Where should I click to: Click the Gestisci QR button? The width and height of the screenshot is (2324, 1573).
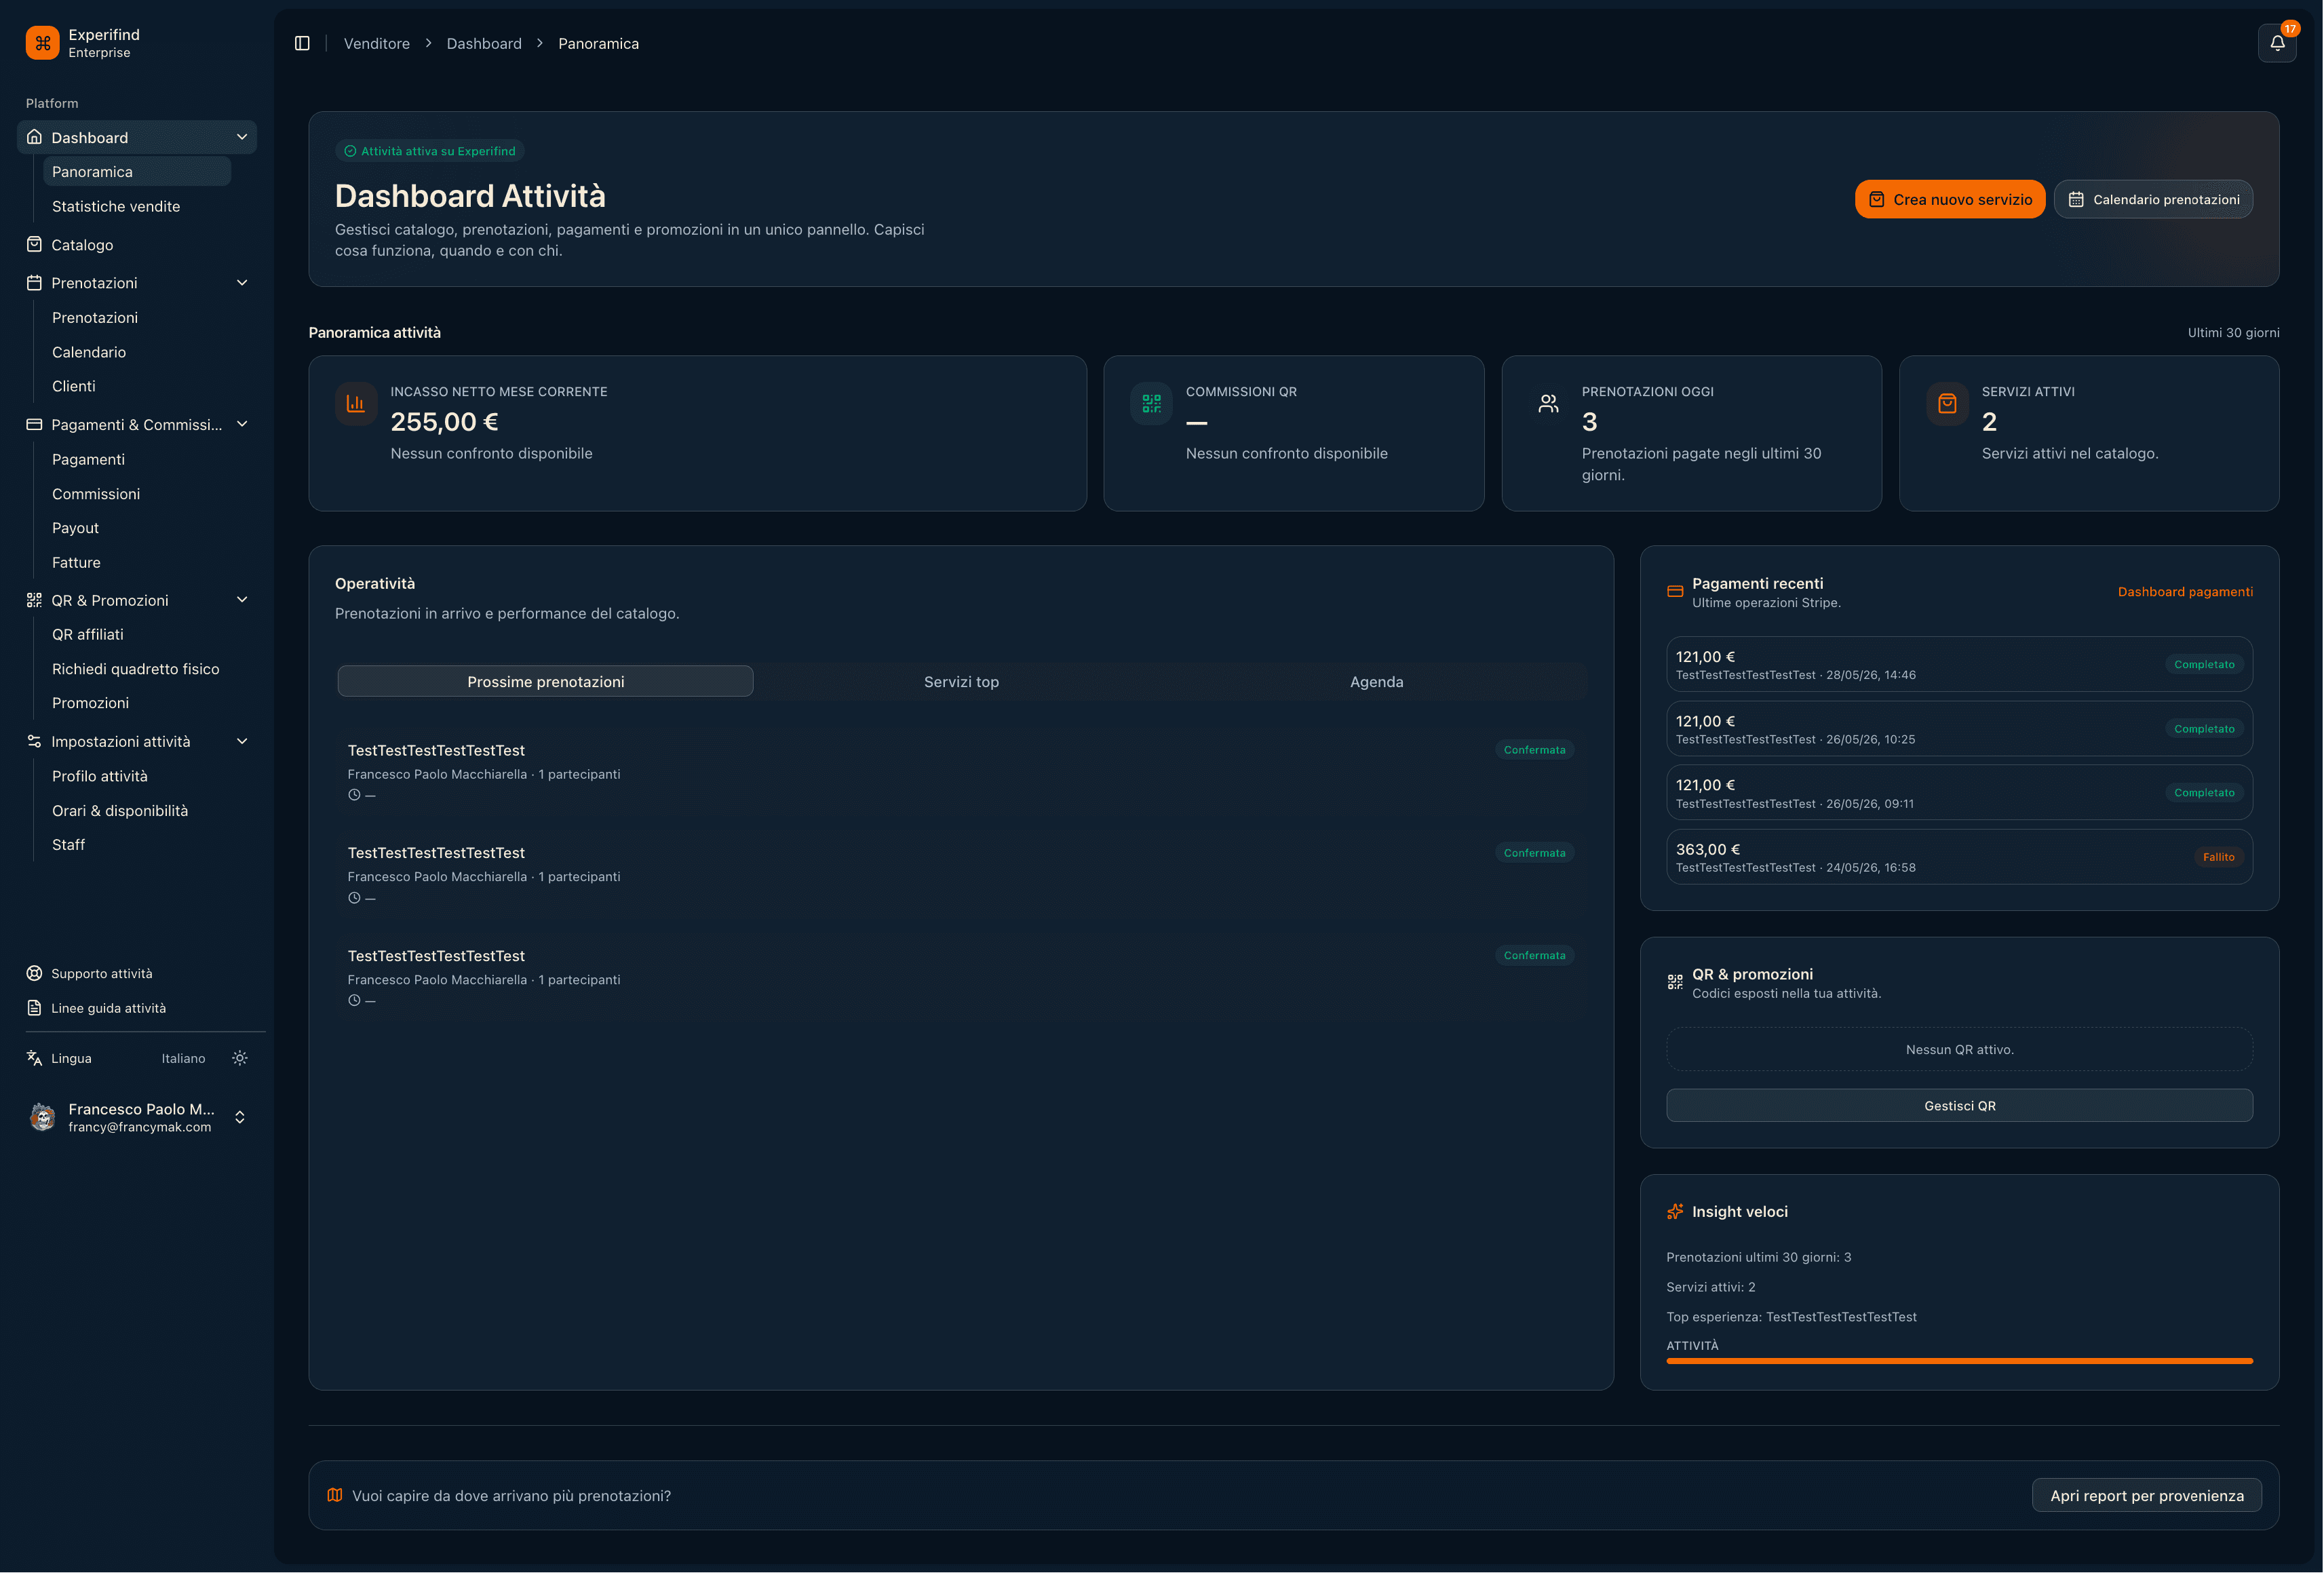pyautogui.click(x=1959, y=1105)
